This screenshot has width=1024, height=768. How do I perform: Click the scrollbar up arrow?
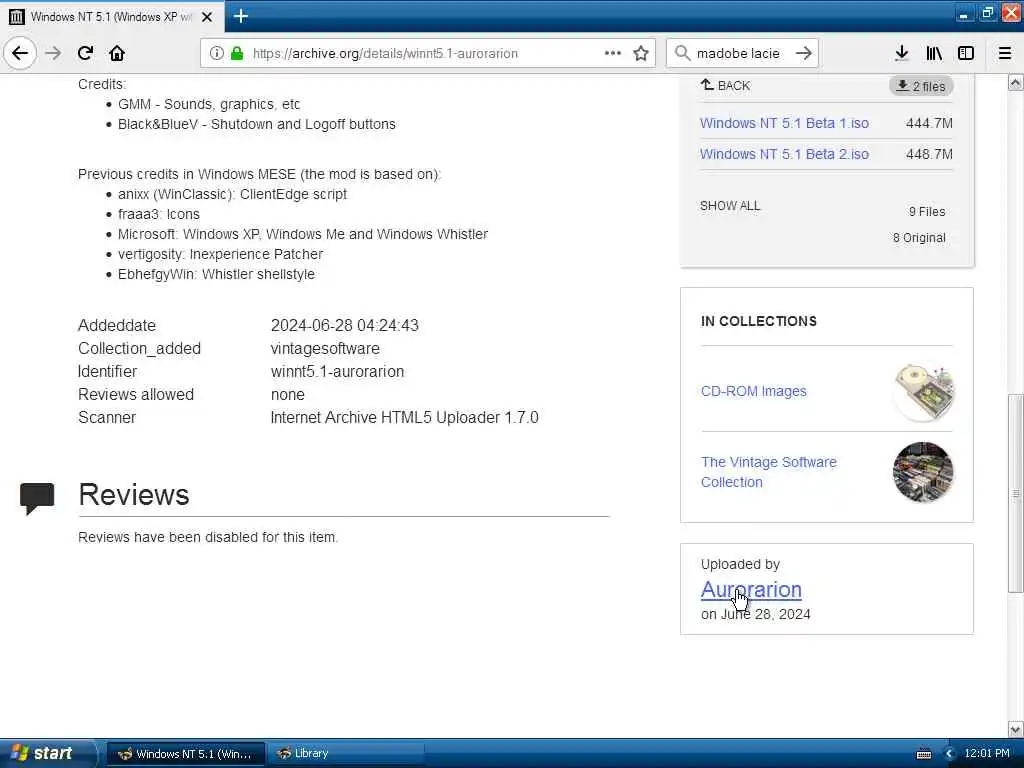1015,82
